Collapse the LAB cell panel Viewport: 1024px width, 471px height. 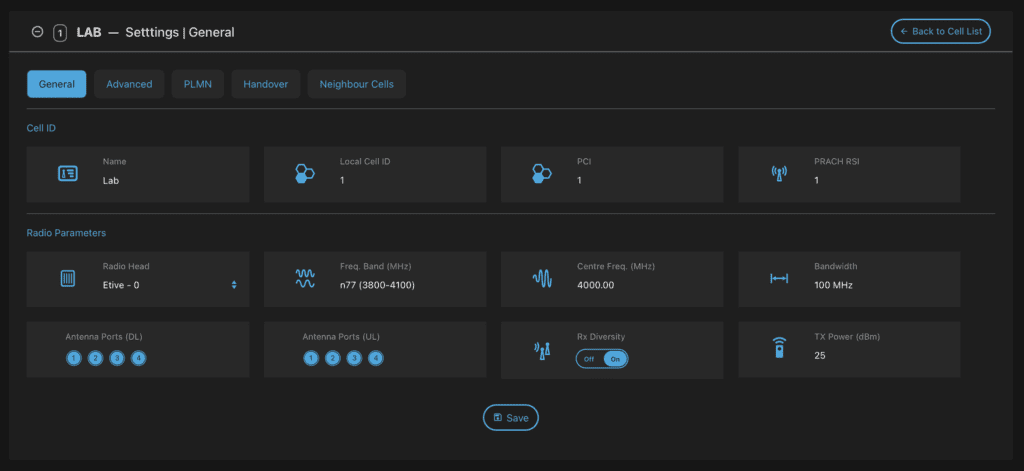click(x=38, y=32)
